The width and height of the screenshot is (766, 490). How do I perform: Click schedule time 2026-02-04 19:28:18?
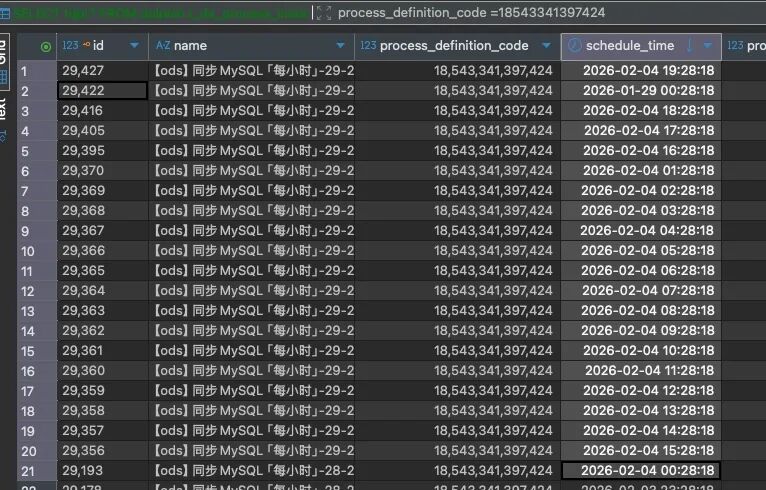click(x=641, y=71)
